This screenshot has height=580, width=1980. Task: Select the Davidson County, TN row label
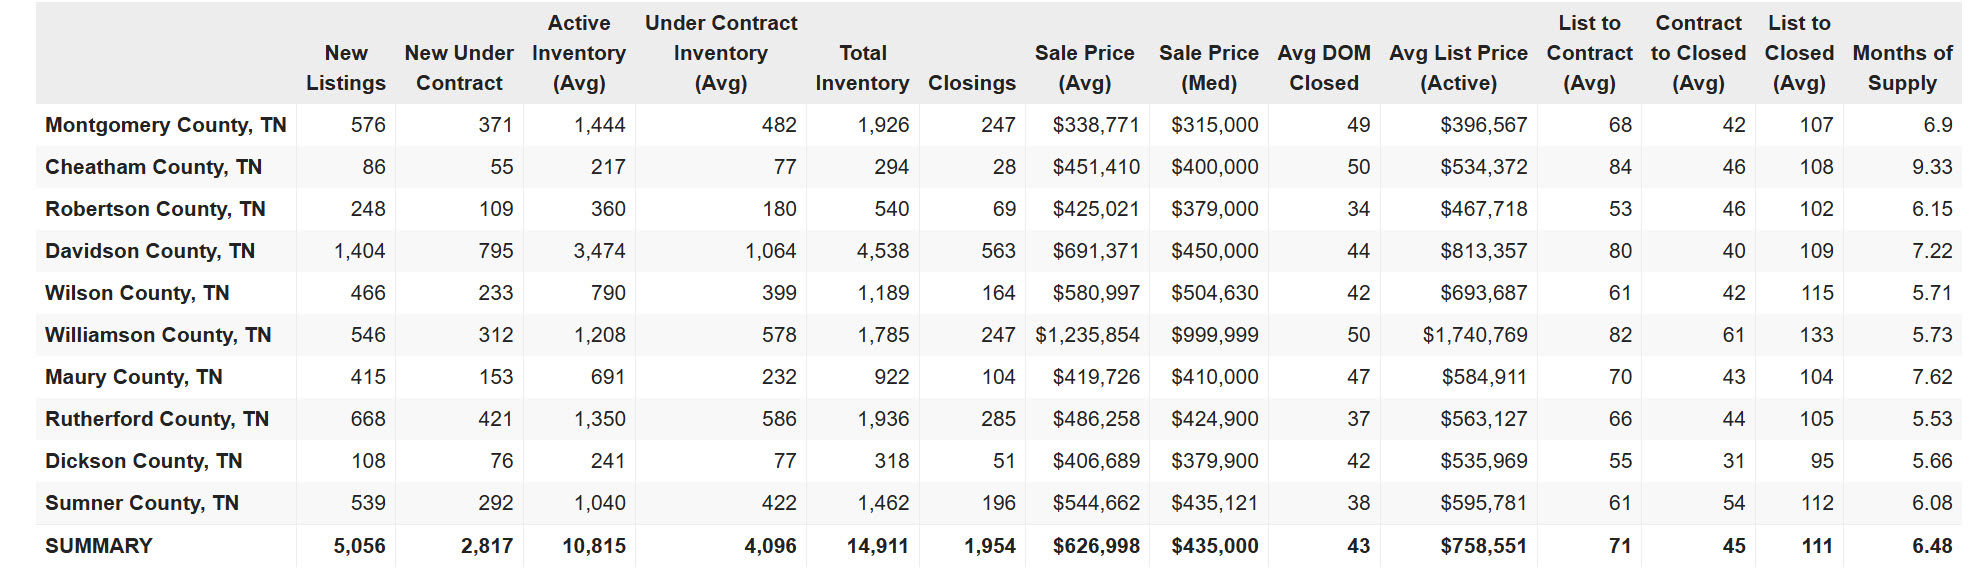pos(150,251)
